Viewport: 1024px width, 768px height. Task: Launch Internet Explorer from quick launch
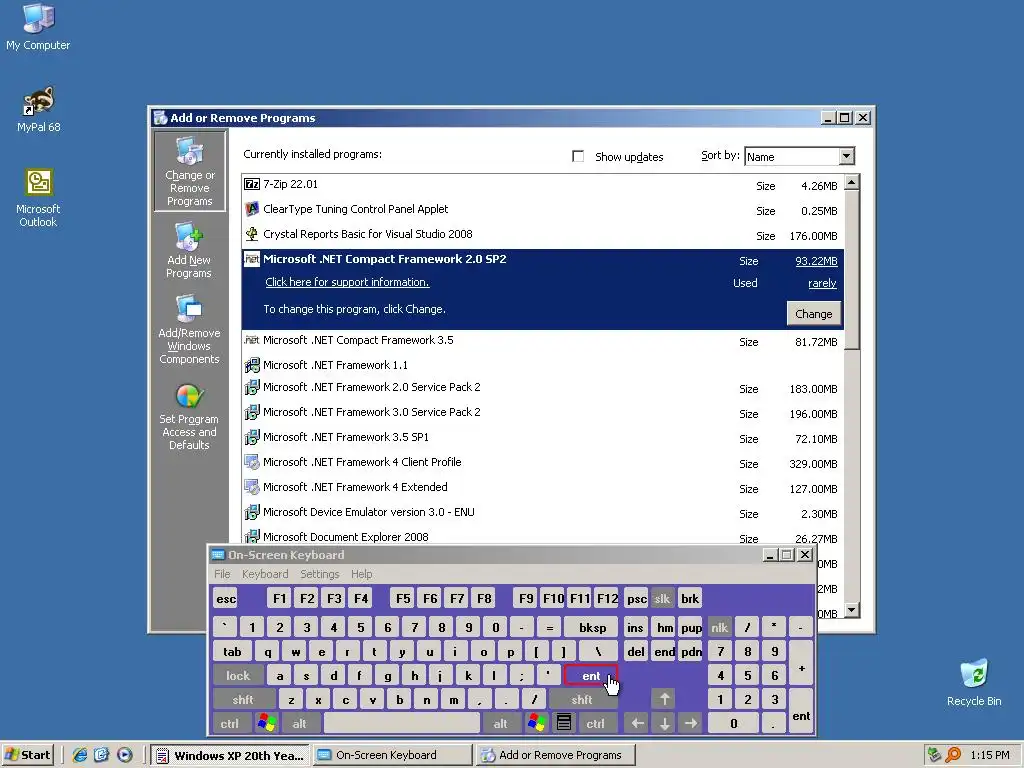click(80, 755)
